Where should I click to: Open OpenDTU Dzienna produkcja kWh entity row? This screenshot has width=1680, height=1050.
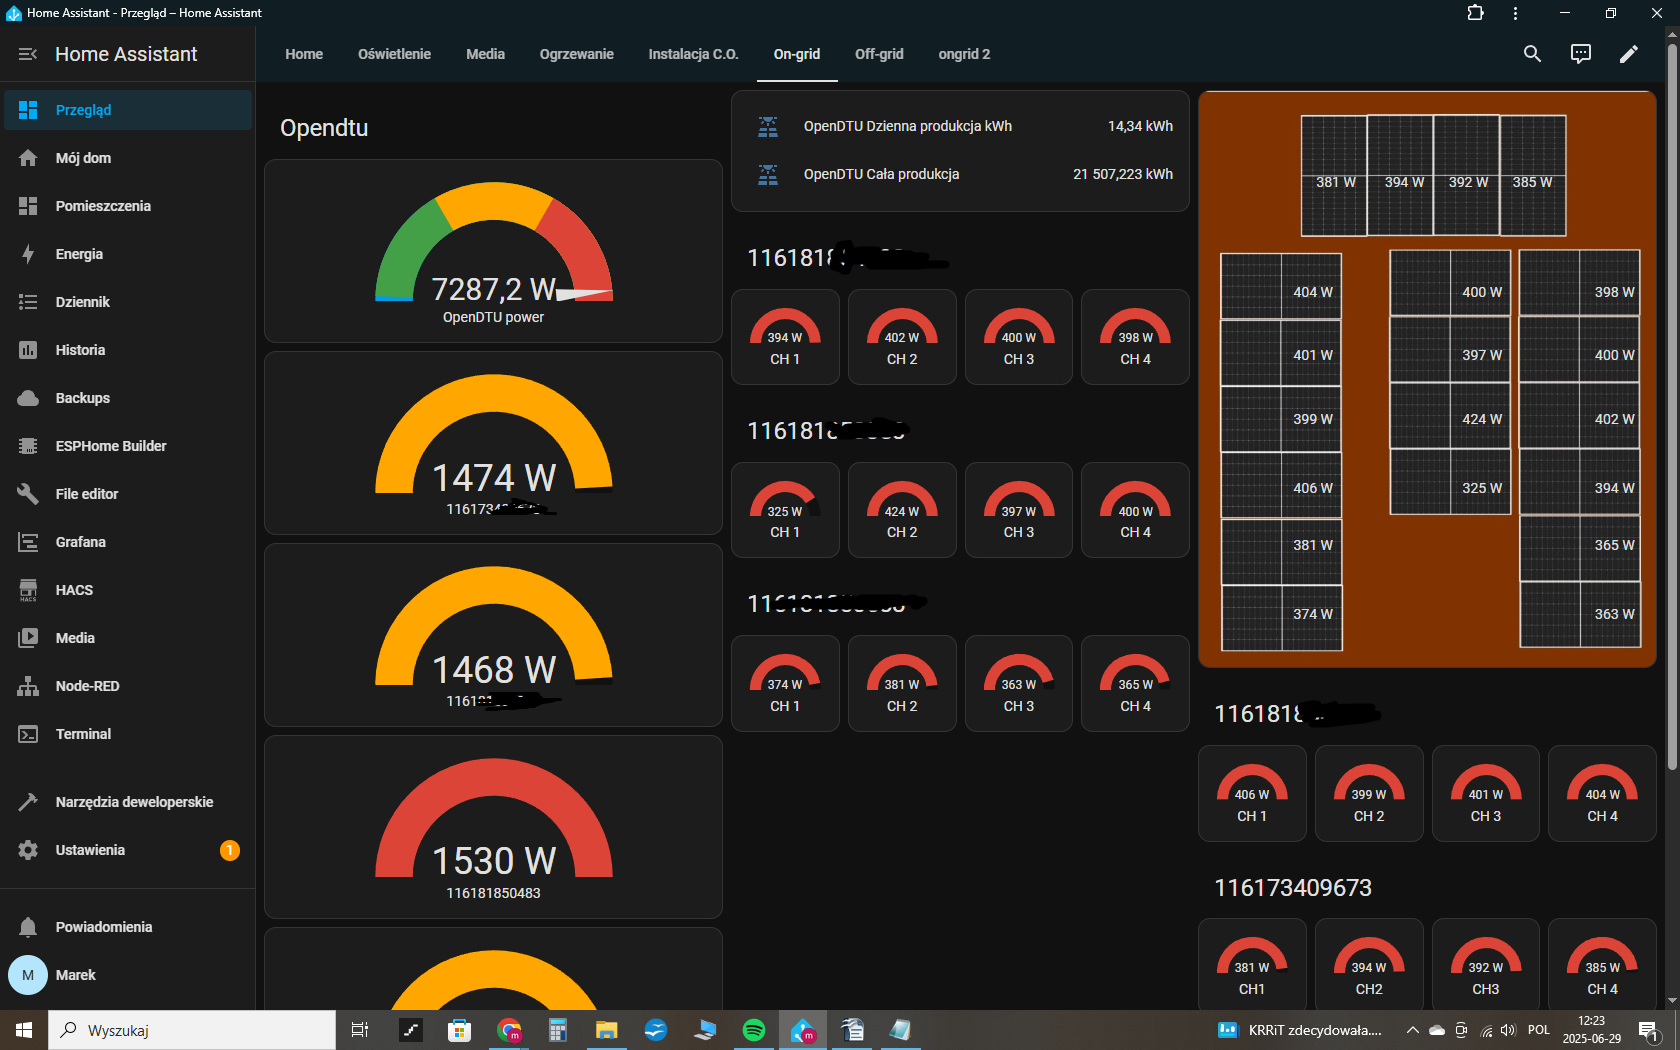[x=960, y=126]
